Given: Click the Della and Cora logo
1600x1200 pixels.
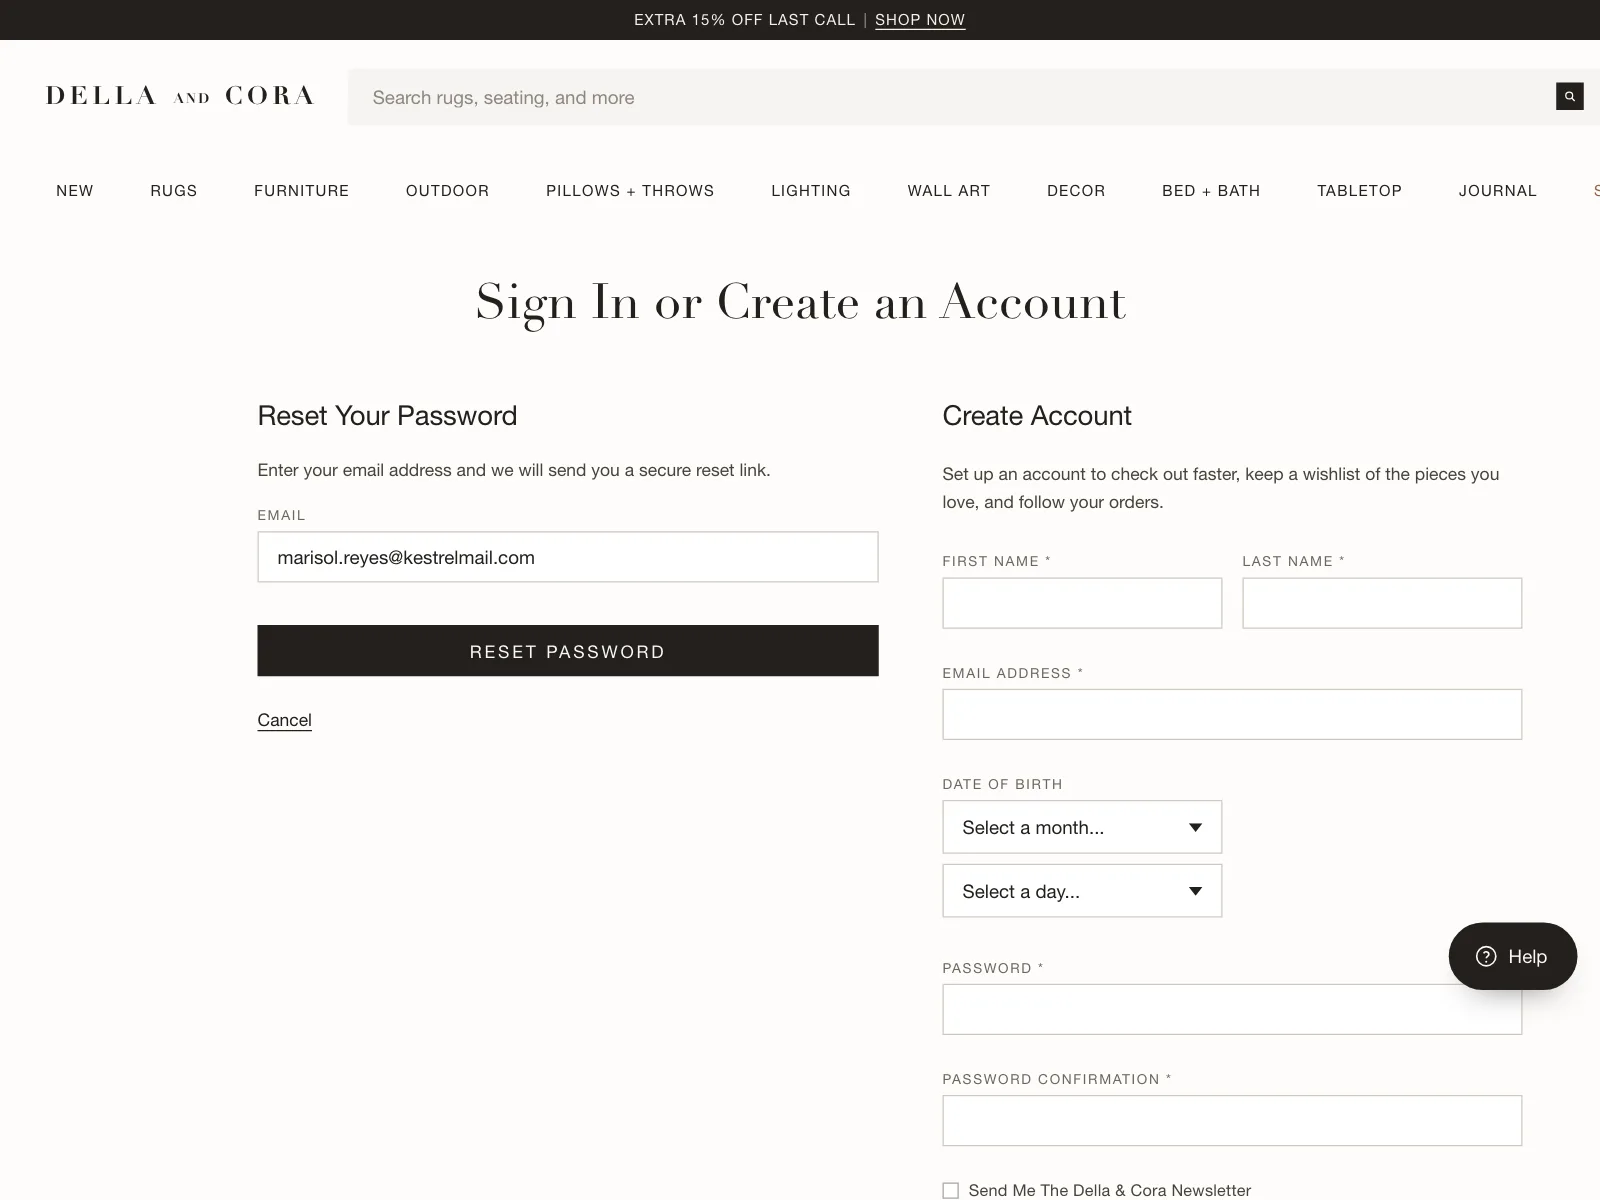Looking at the screenshot, I should [x=180, y=96].
